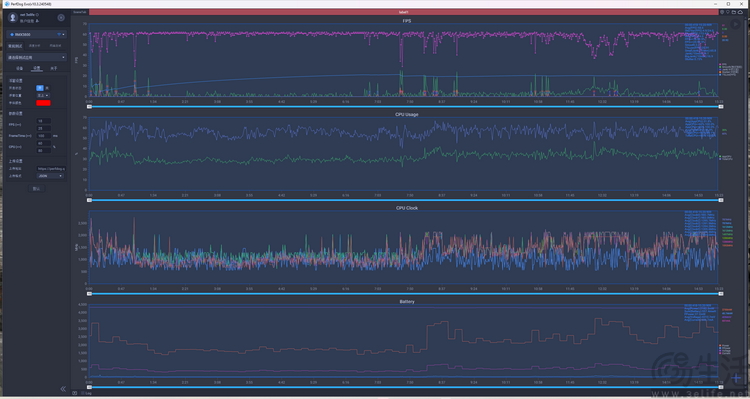This screenshot has height=399, width=750.
Task: Click the FrameTime threshold input field
Action: tap(44, 136)
